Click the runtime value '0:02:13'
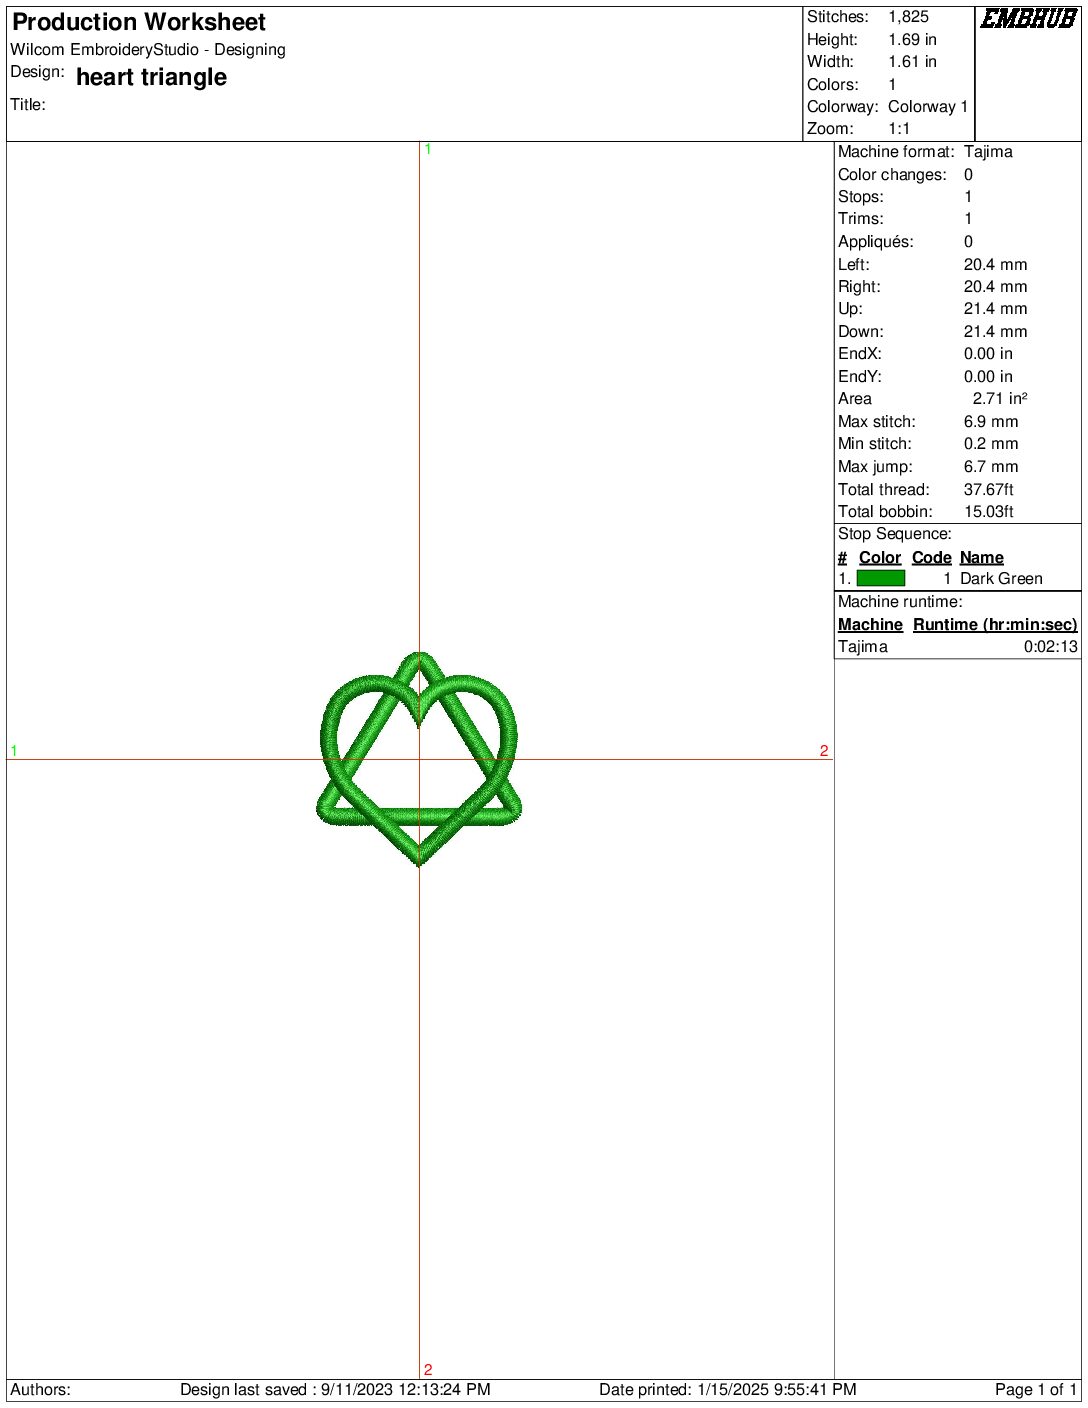The height and width of the screenshot is (1408, 1088). pos(1051,646)
